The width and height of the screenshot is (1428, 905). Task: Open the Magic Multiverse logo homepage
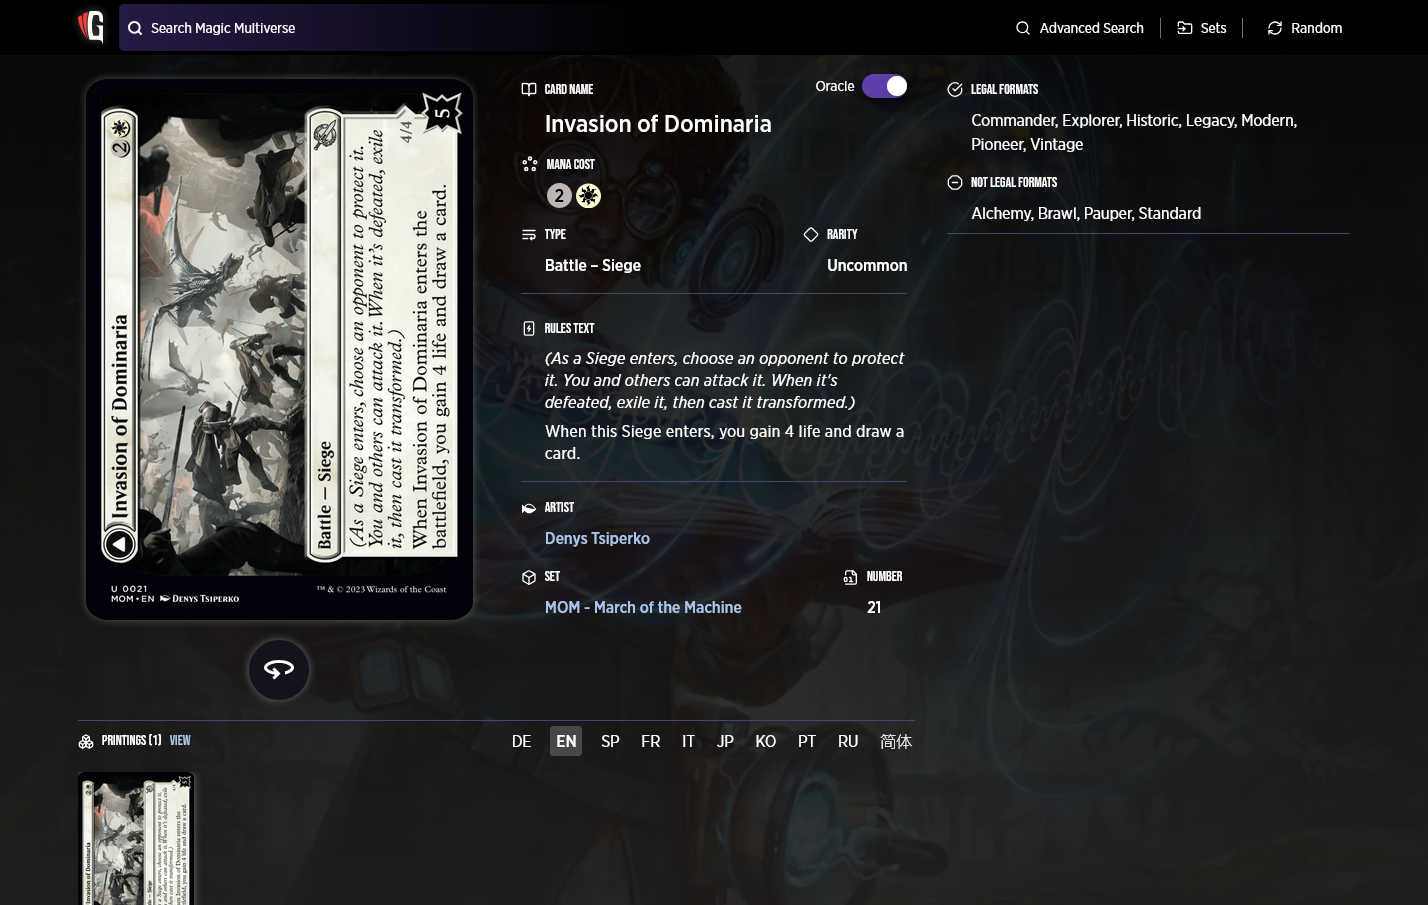pos(90,27)
